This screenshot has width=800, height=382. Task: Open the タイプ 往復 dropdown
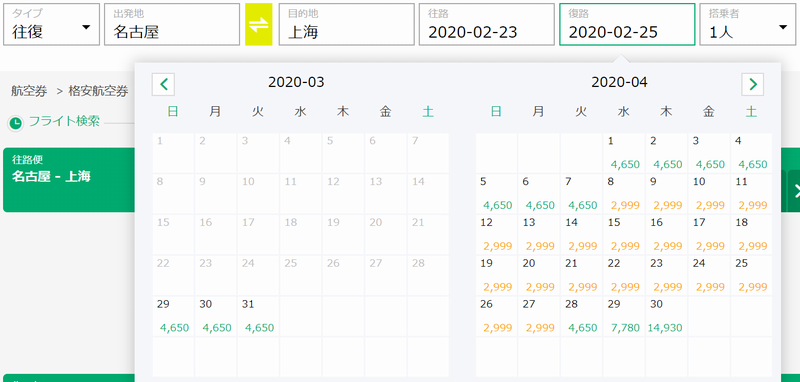click(x=52, y=24)
